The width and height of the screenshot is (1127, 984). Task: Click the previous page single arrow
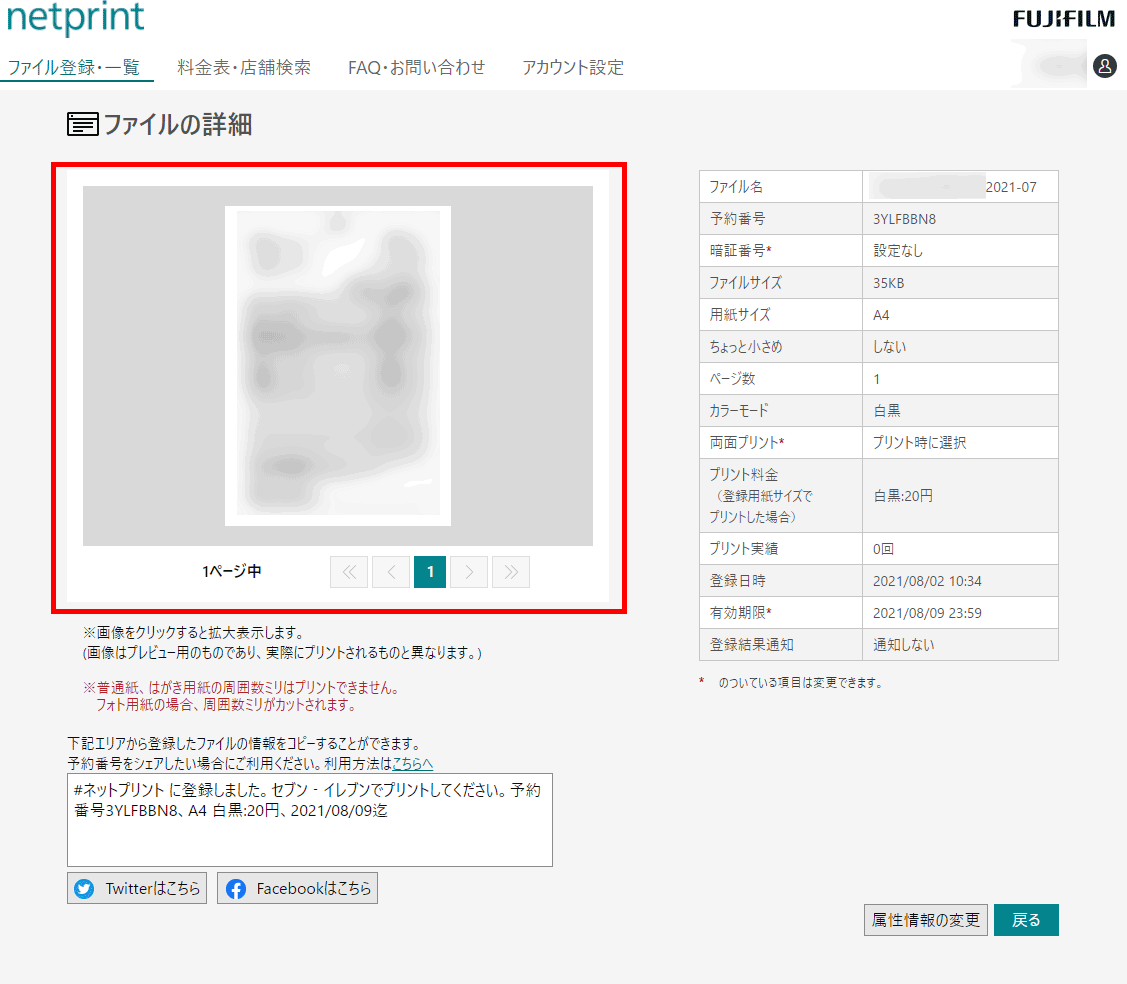pos(389,571)
